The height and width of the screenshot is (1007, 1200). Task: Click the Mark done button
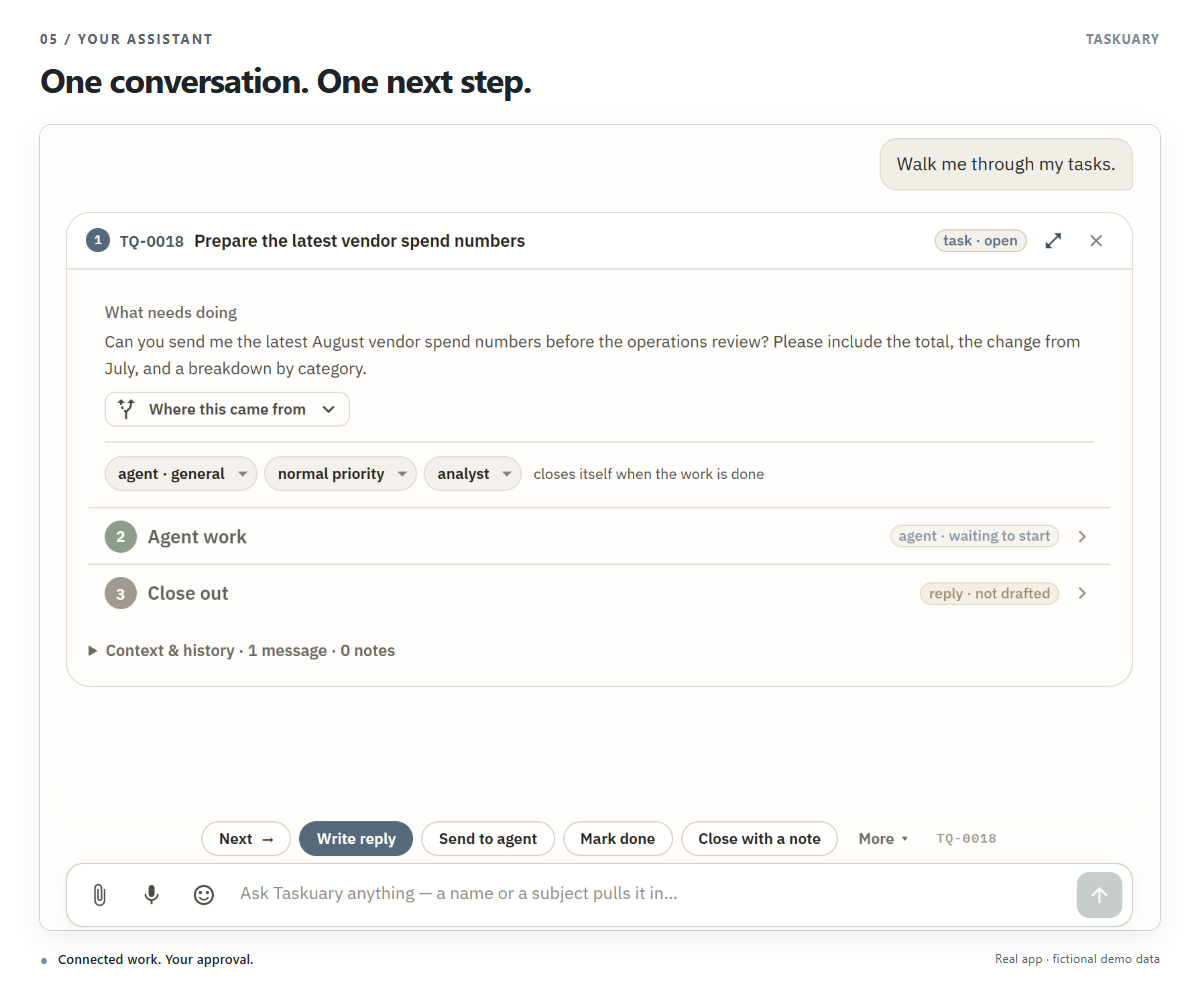pos(618,839)
